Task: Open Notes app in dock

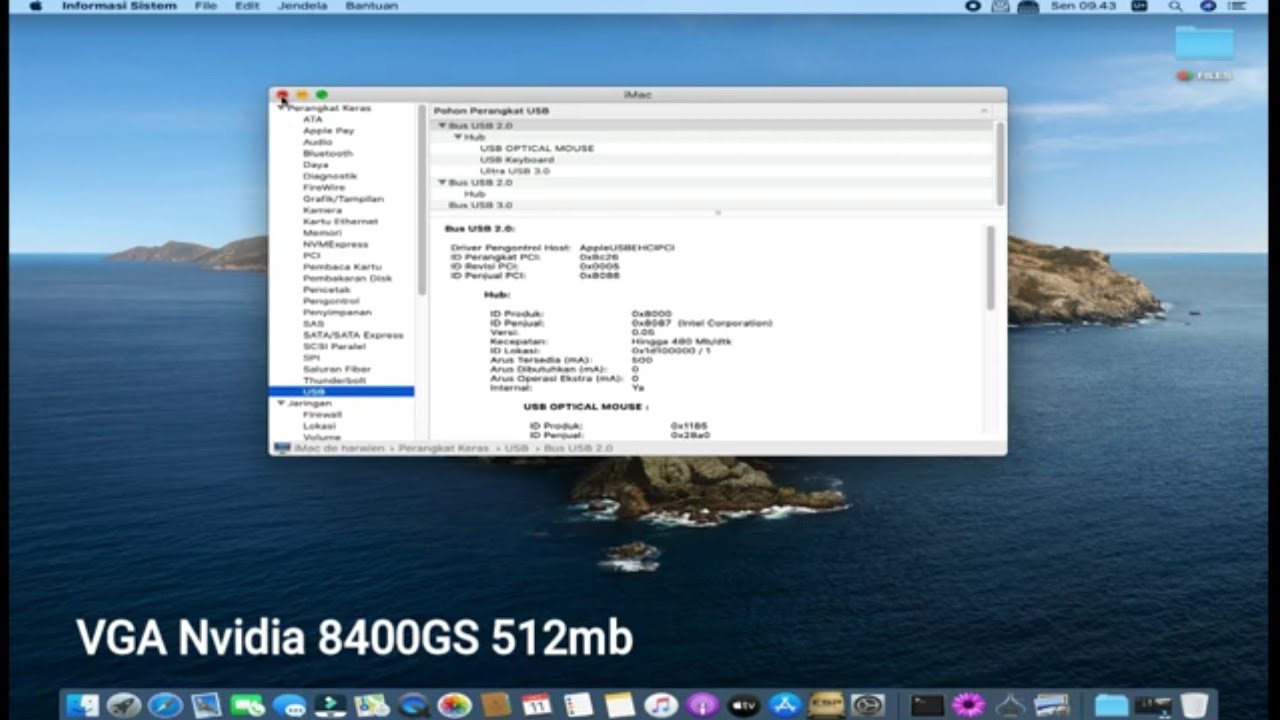Action: click(620, 705)
